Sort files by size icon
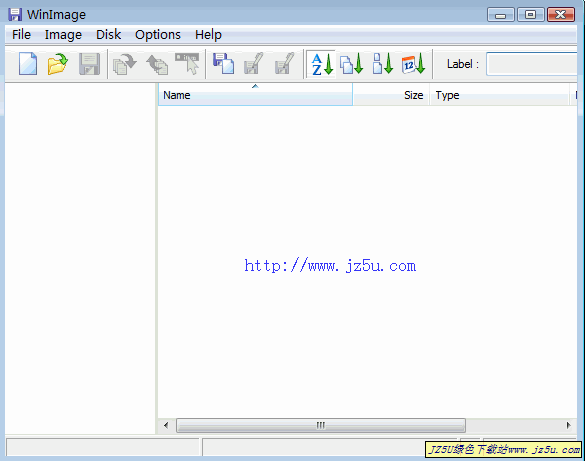 383,64
